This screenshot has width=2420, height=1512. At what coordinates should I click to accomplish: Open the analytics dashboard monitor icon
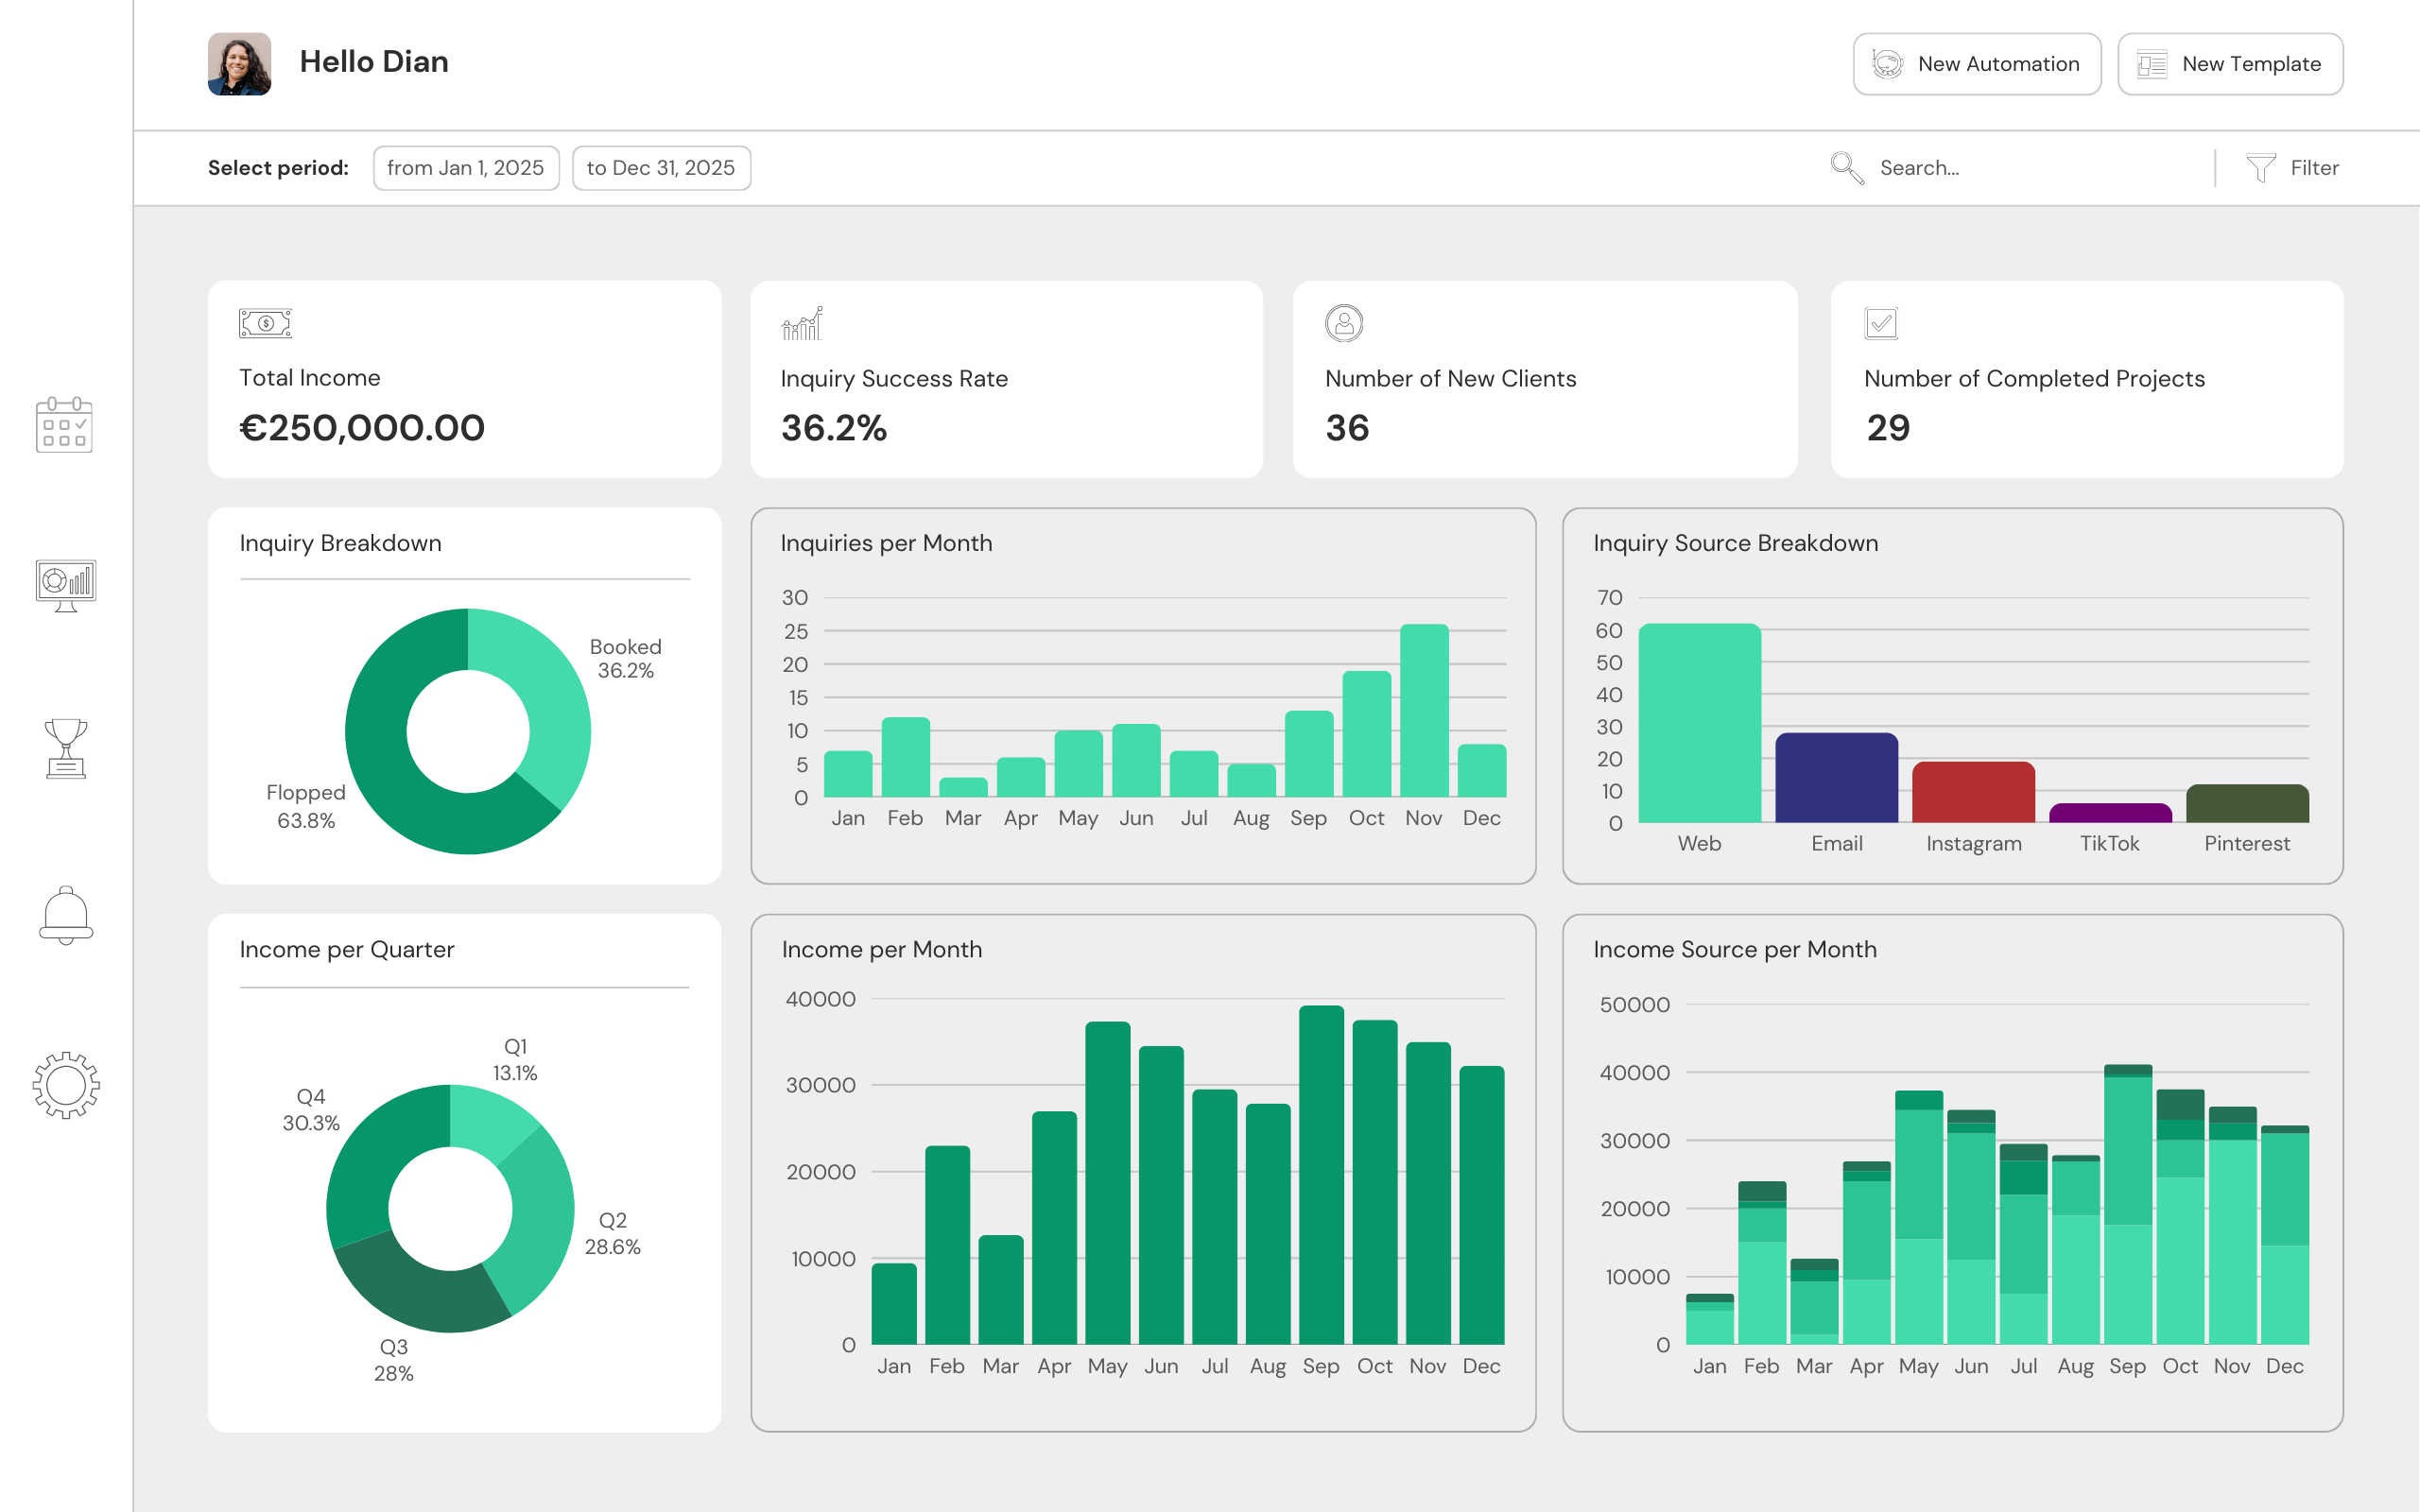click(x=65, y=584)
